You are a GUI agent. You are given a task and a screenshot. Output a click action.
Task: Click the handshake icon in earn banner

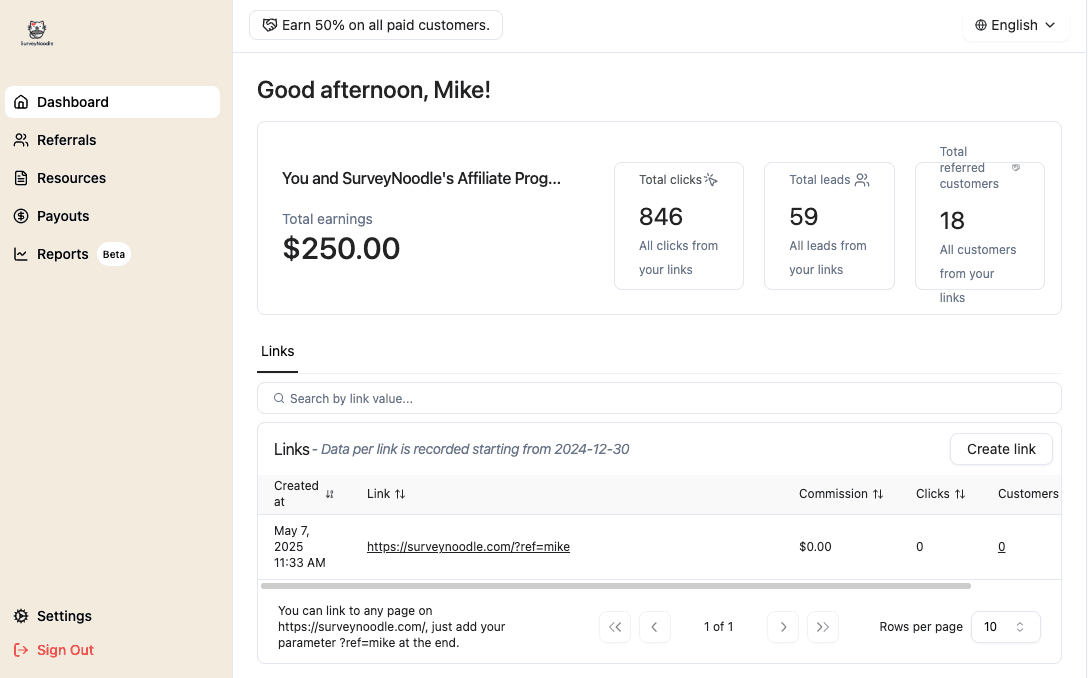click(x=270, y=25)
